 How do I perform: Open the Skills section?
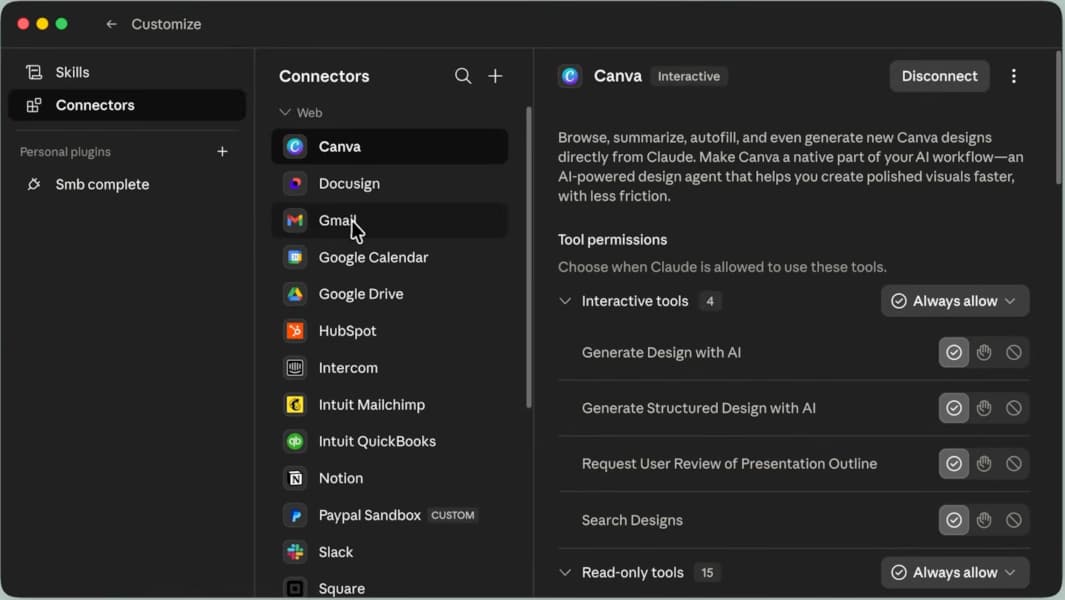(x=126, y=72)
